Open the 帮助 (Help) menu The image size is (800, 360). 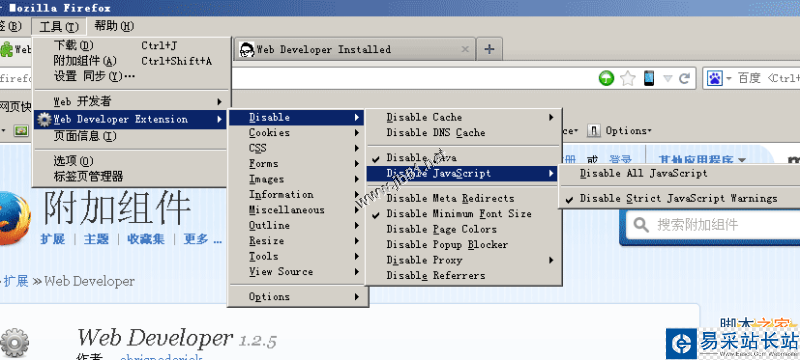114,26
